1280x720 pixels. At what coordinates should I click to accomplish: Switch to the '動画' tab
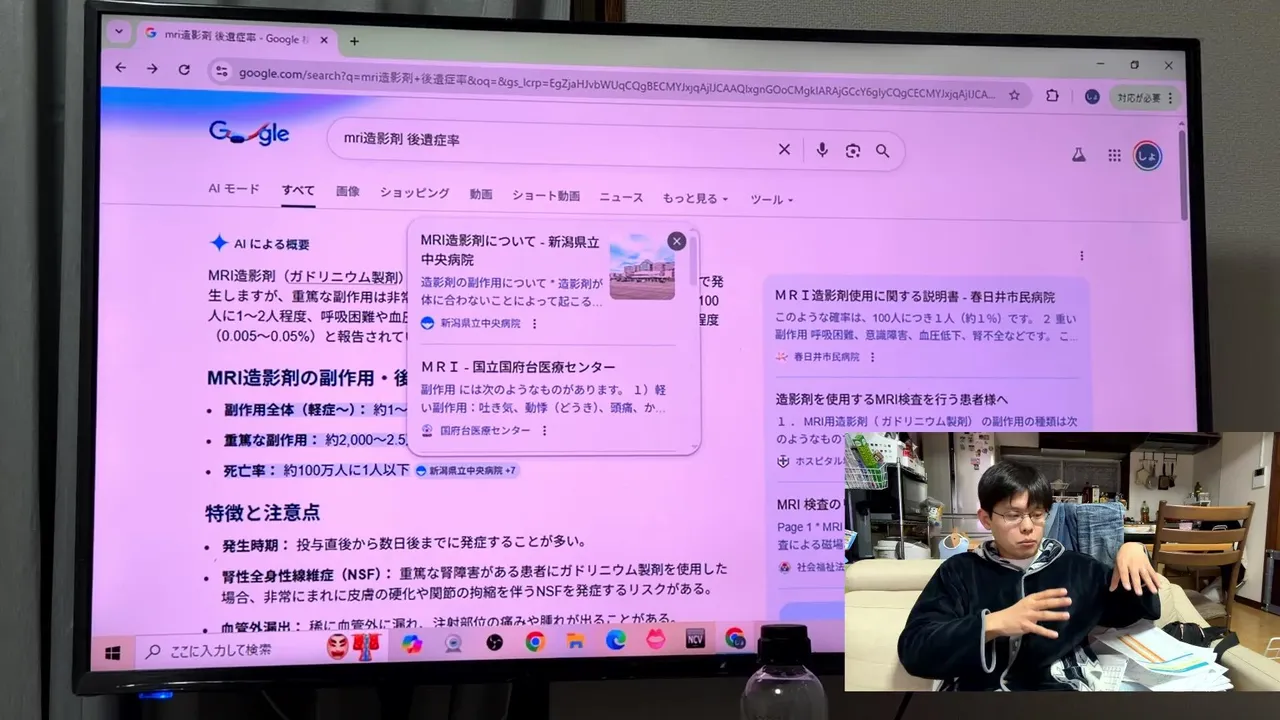481,195
